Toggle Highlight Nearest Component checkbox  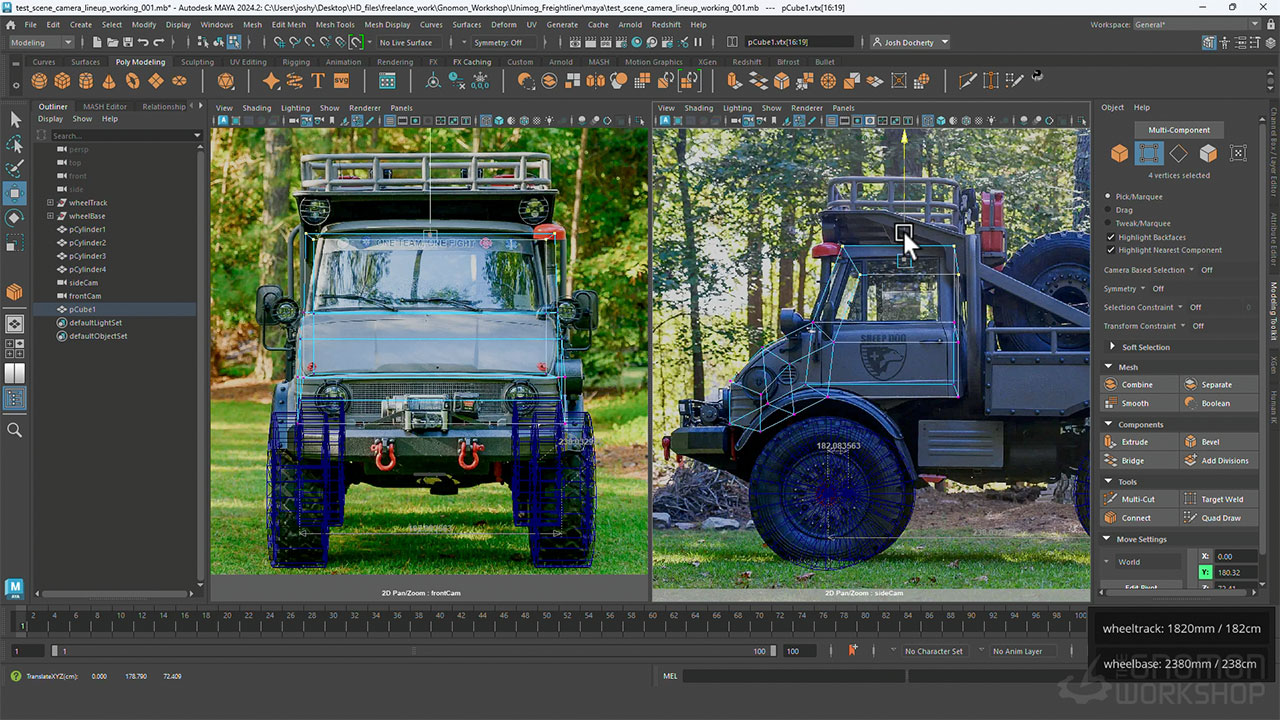tap(1110, 250)
